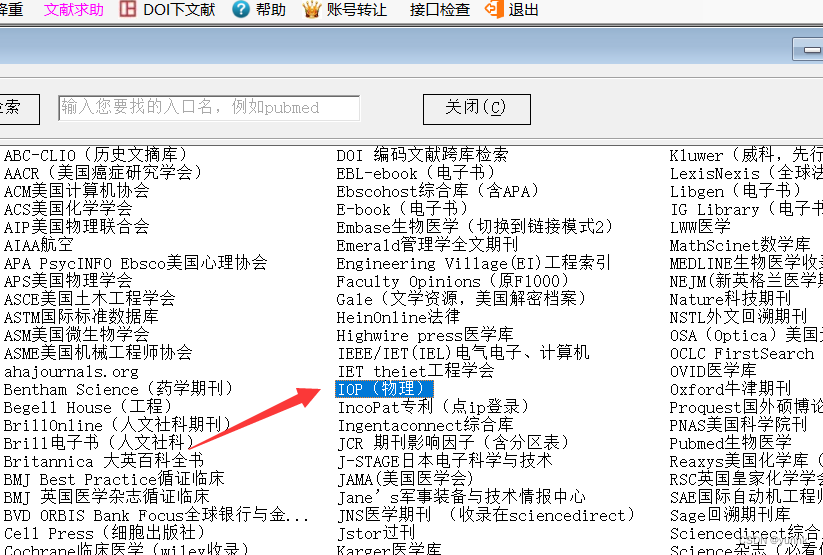This screenshot has width=823, height=555.
Task: Select Embase生物医学 entry
Action: (476, 227)
